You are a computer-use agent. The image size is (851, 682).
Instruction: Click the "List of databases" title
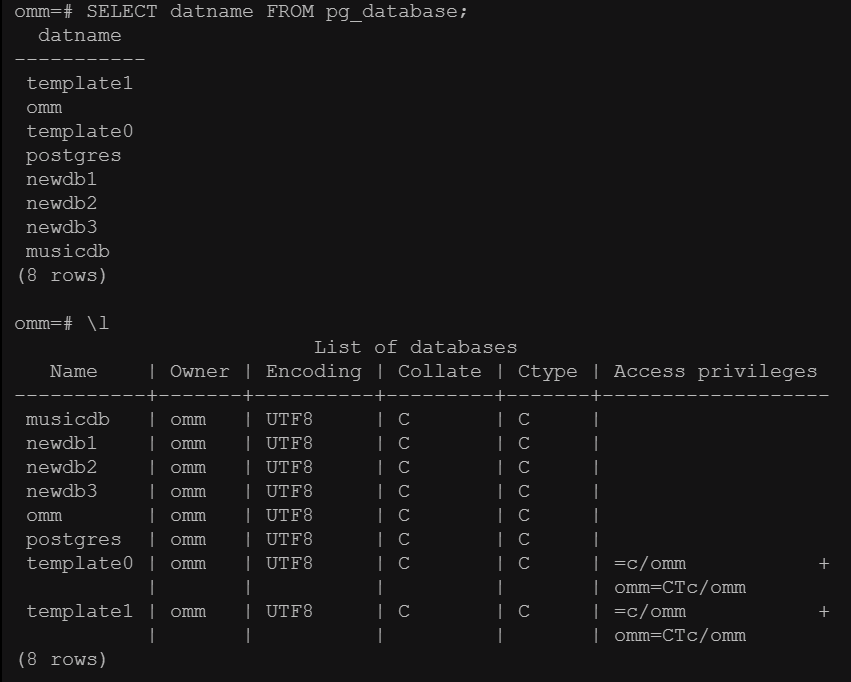pos(415,348)
